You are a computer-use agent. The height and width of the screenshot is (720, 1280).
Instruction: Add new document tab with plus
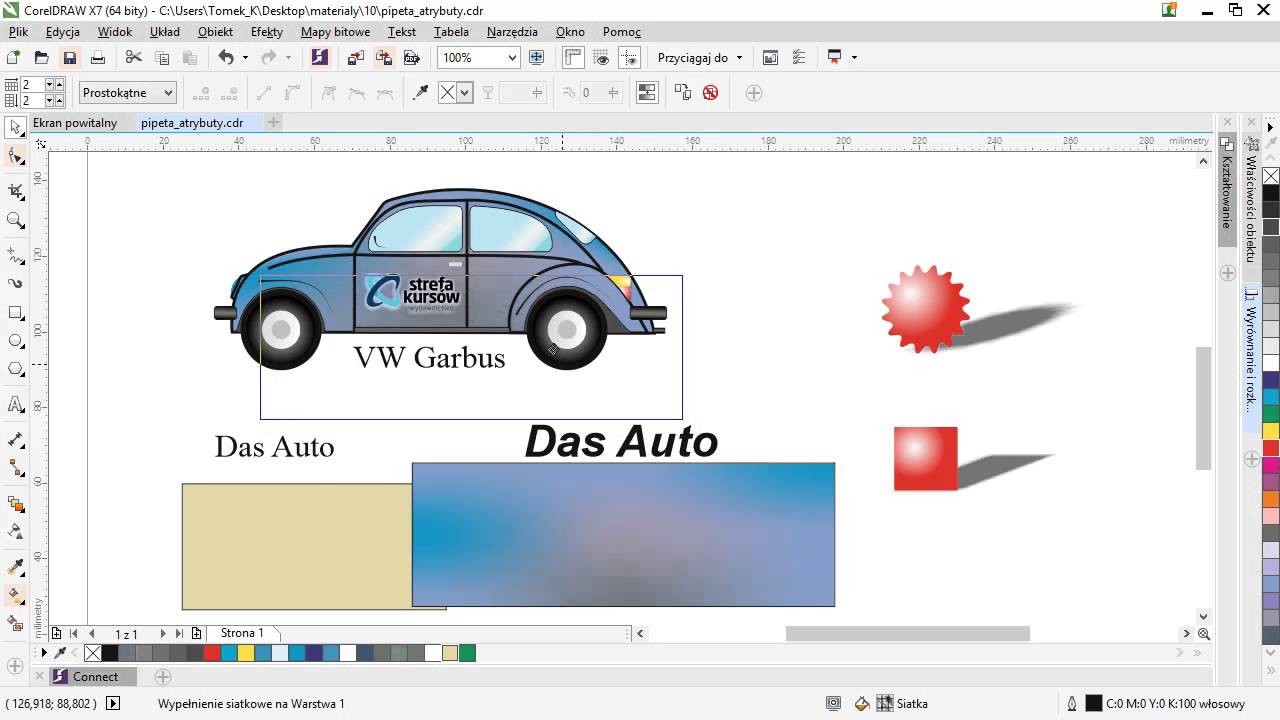273,123
